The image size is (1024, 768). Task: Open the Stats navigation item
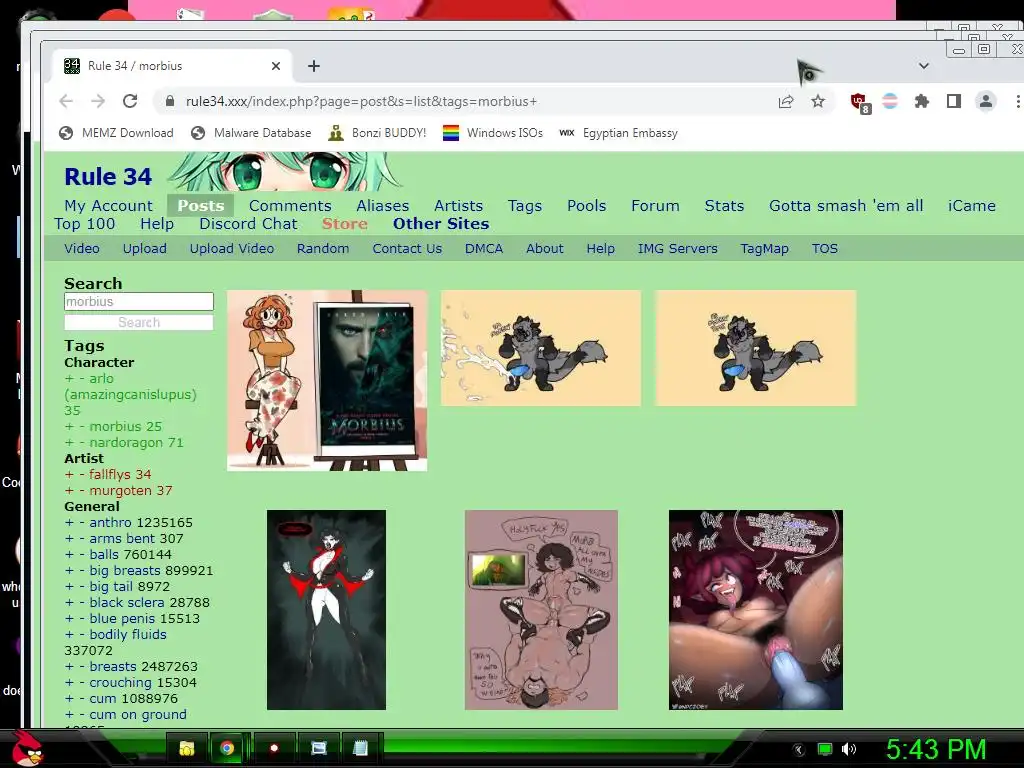pyautogui.click(x=724, y=206)
